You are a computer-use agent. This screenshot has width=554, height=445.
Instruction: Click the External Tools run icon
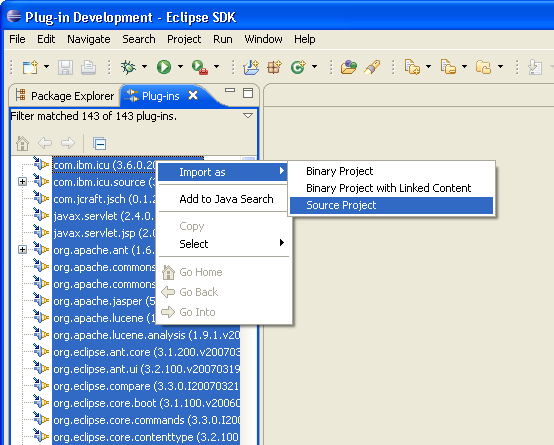(x=200, y=67)
